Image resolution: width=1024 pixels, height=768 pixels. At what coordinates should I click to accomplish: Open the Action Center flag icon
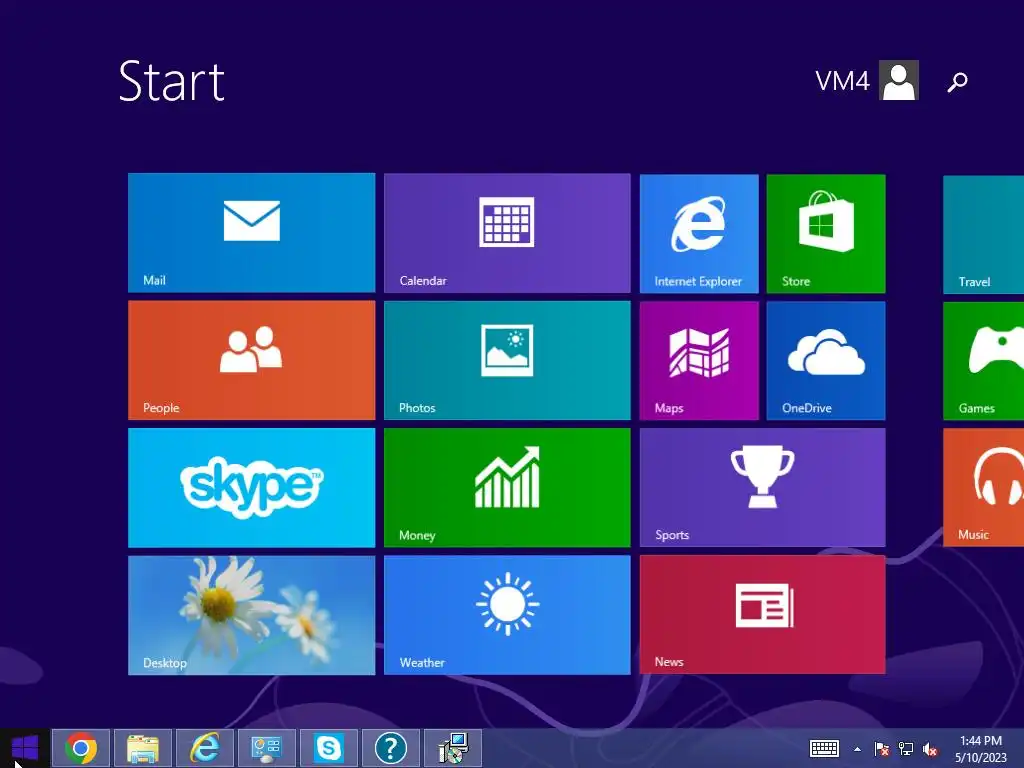point(882,749)
